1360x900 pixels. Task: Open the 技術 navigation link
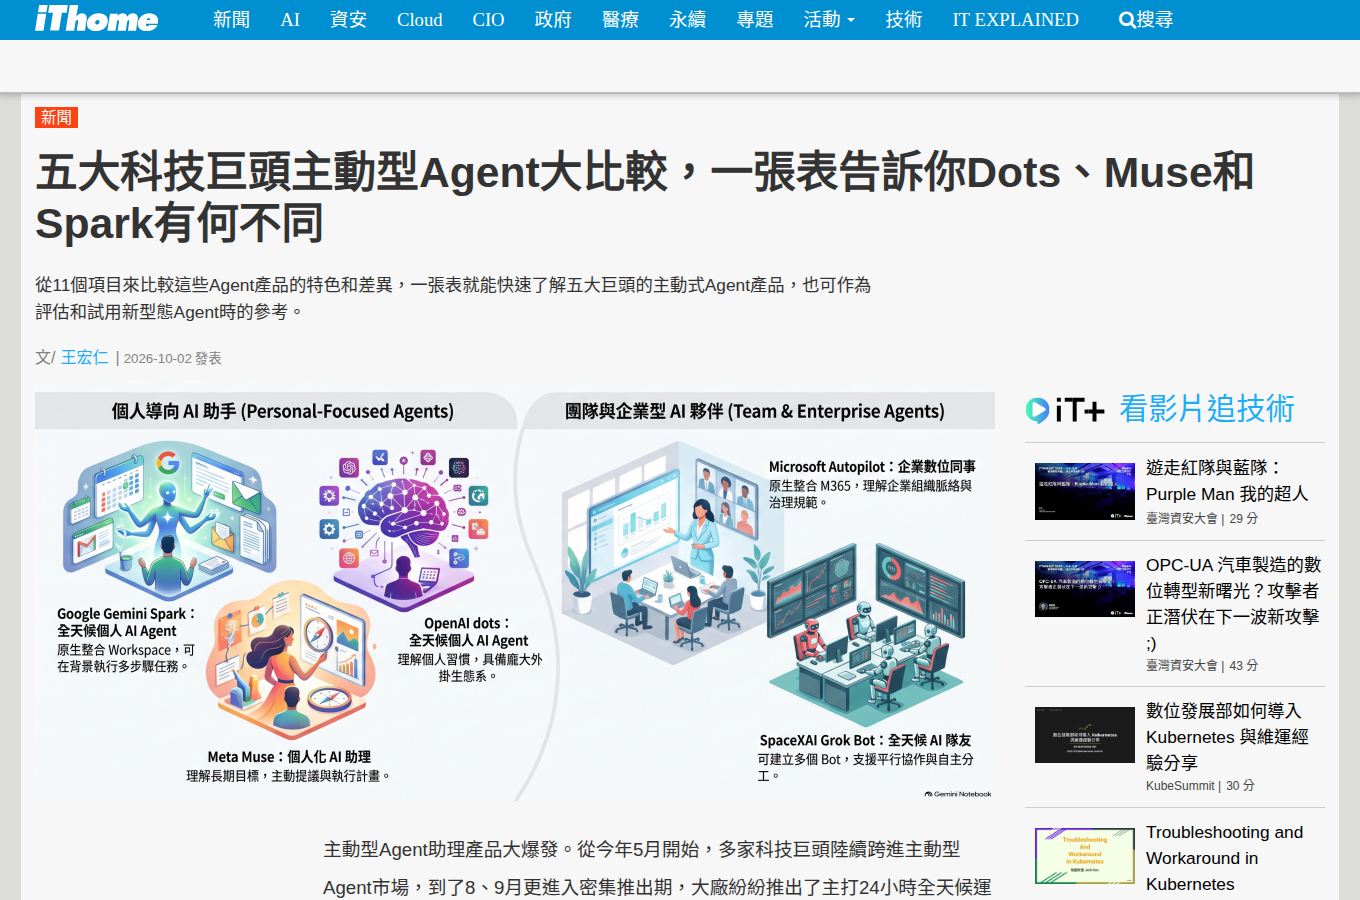904,19
